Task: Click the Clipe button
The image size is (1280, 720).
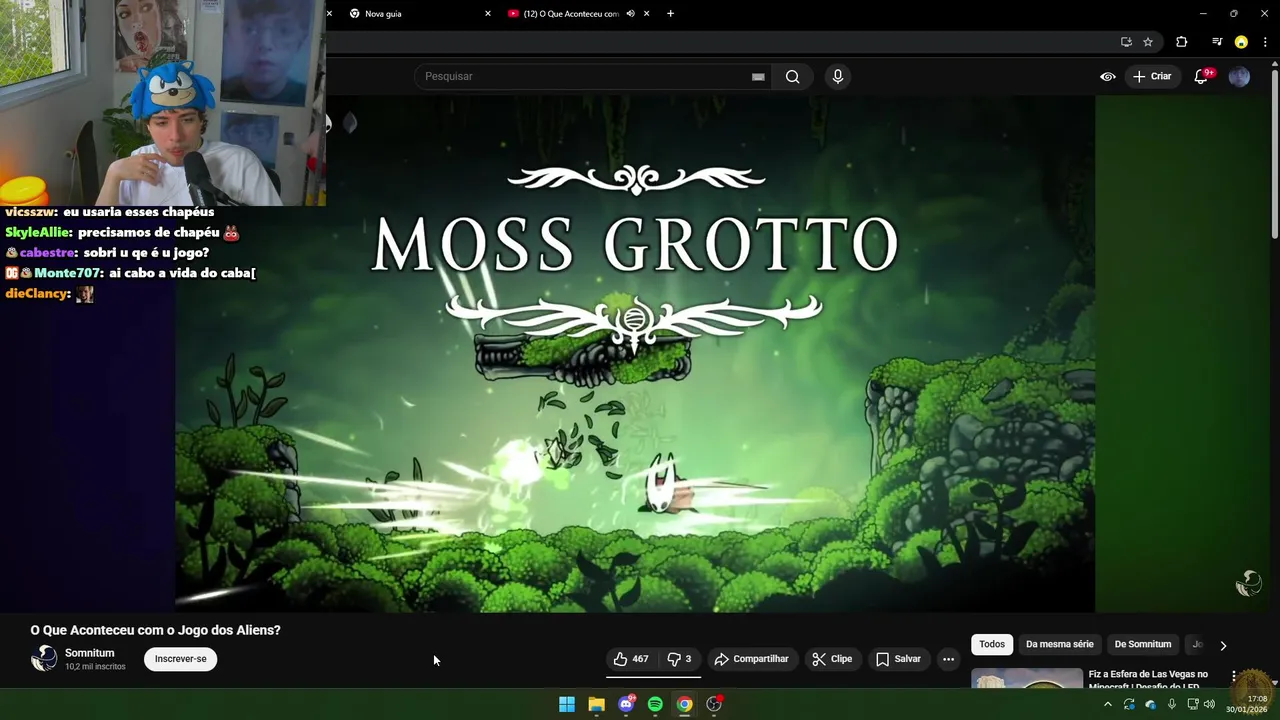Action: click(832, 659)
